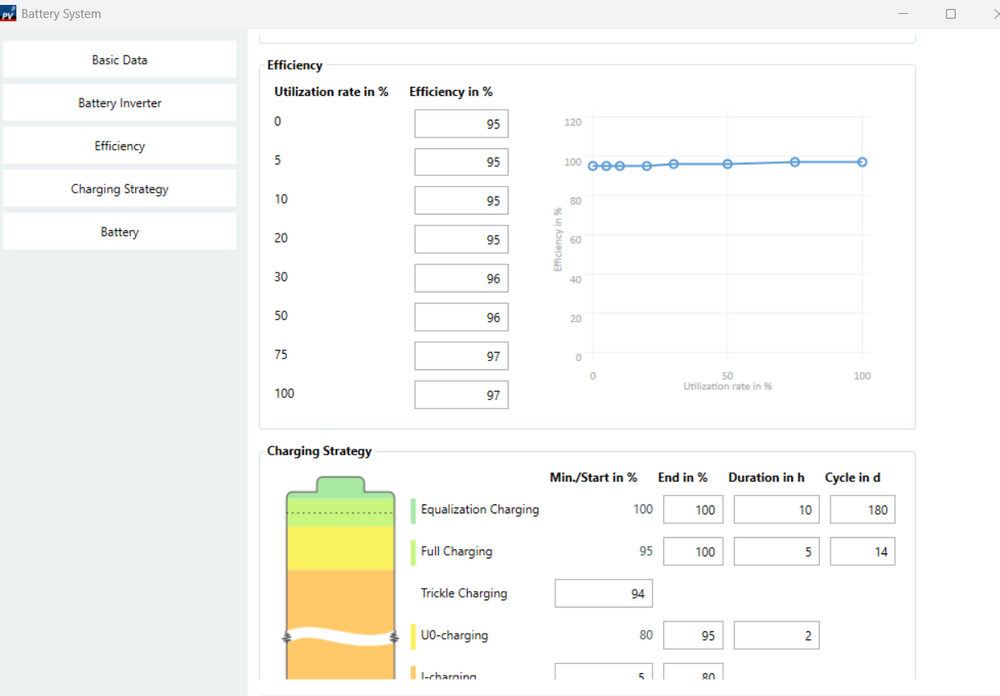Screen dimensions: 1000x696
Task: Click the battery illustration graphic
Action: pyautogui.click(x=339, y=580)
